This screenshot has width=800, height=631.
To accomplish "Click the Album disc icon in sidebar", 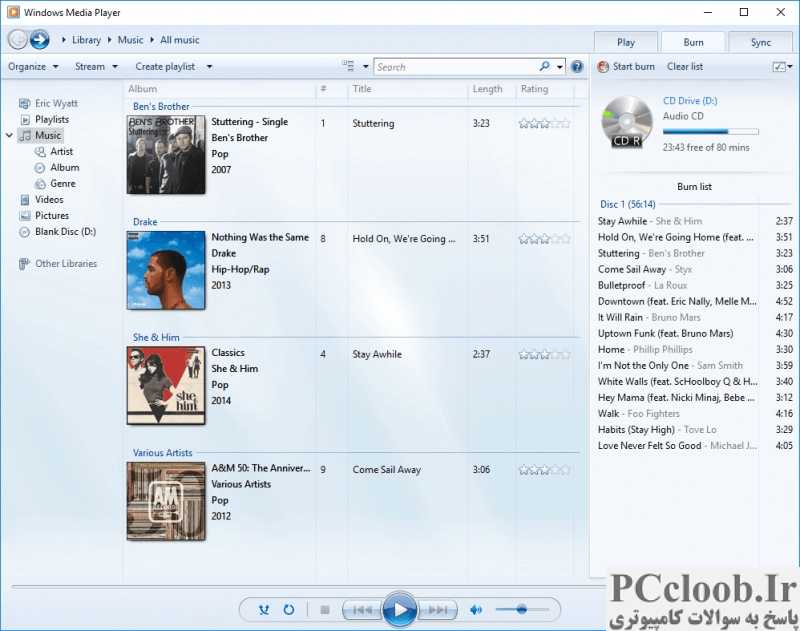I will pos(40,168).
